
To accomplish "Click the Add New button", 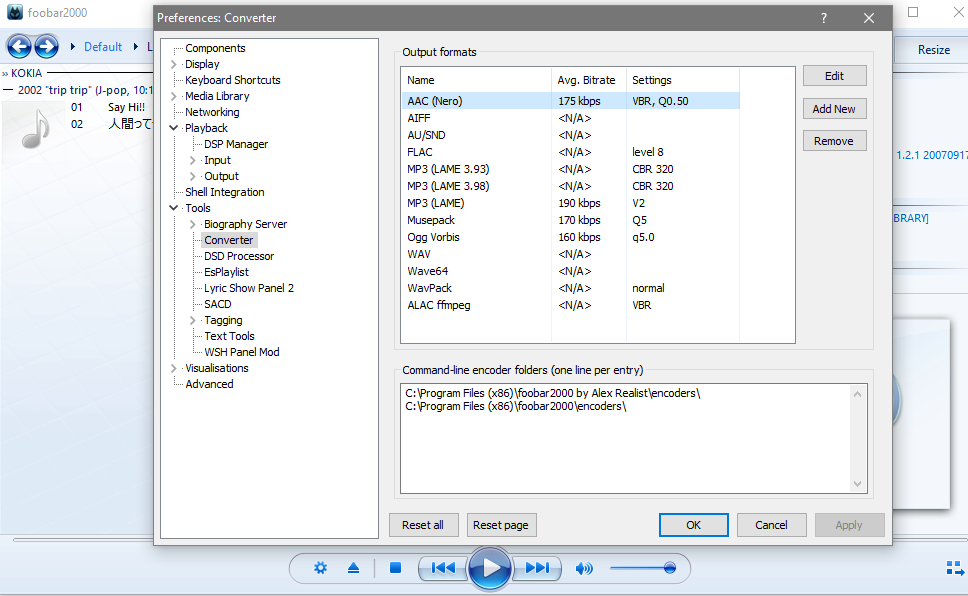I will point(834,109).
